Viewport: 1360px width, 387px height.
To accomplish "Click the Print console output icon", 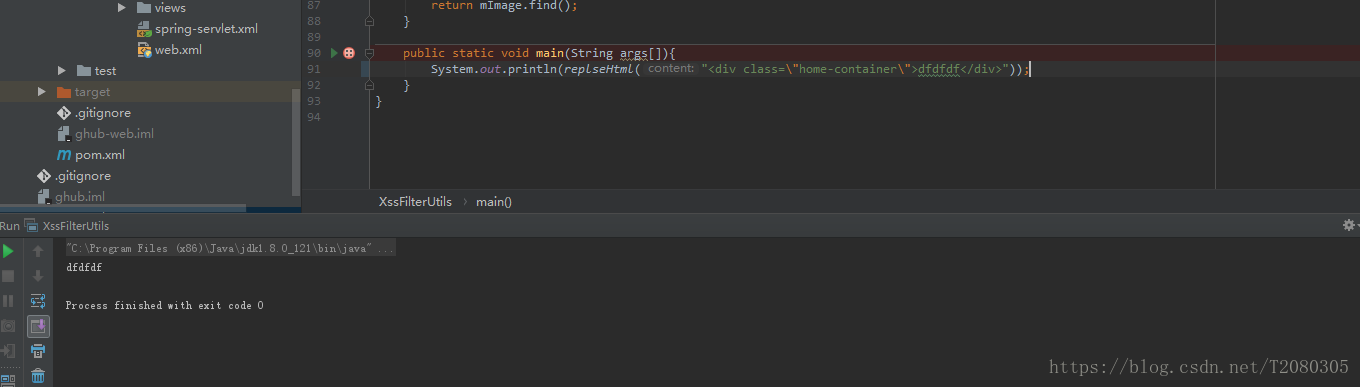I will click(38, 351).
